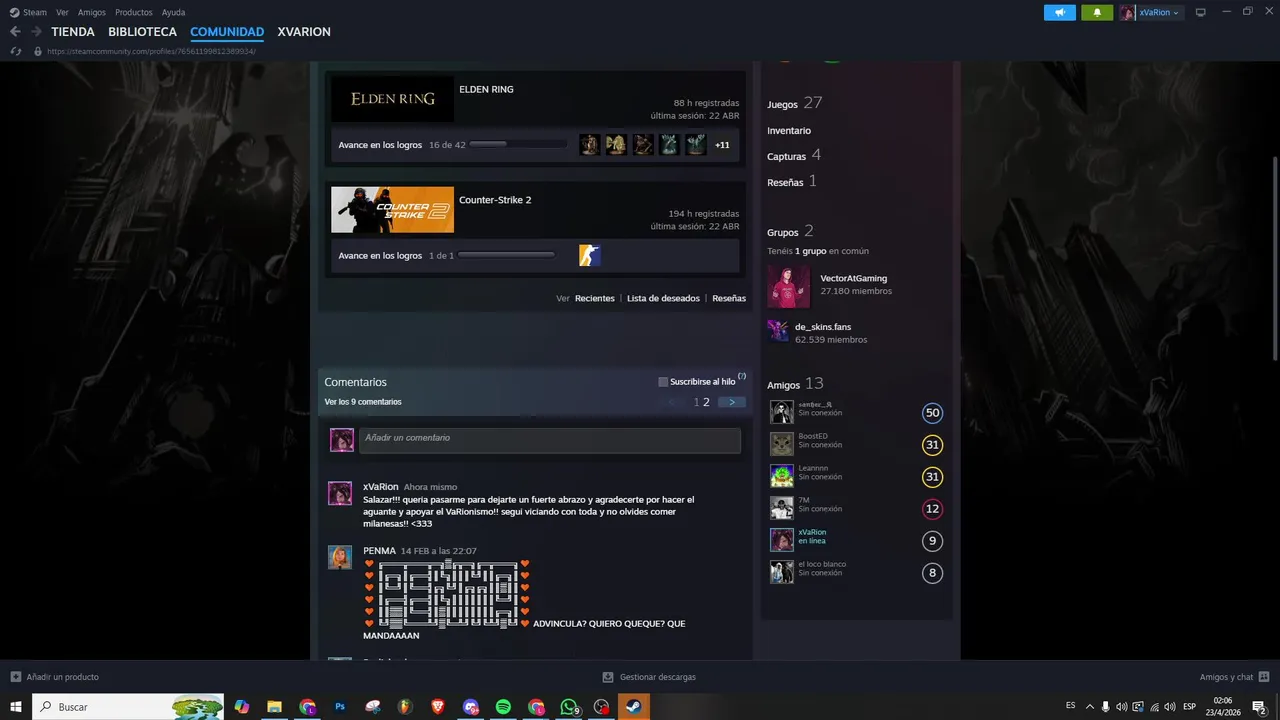This screenshot has height=720, width=1280.
Task: Click the fifth Elden Ring achievement icon
Action: [x=696, y=145]
